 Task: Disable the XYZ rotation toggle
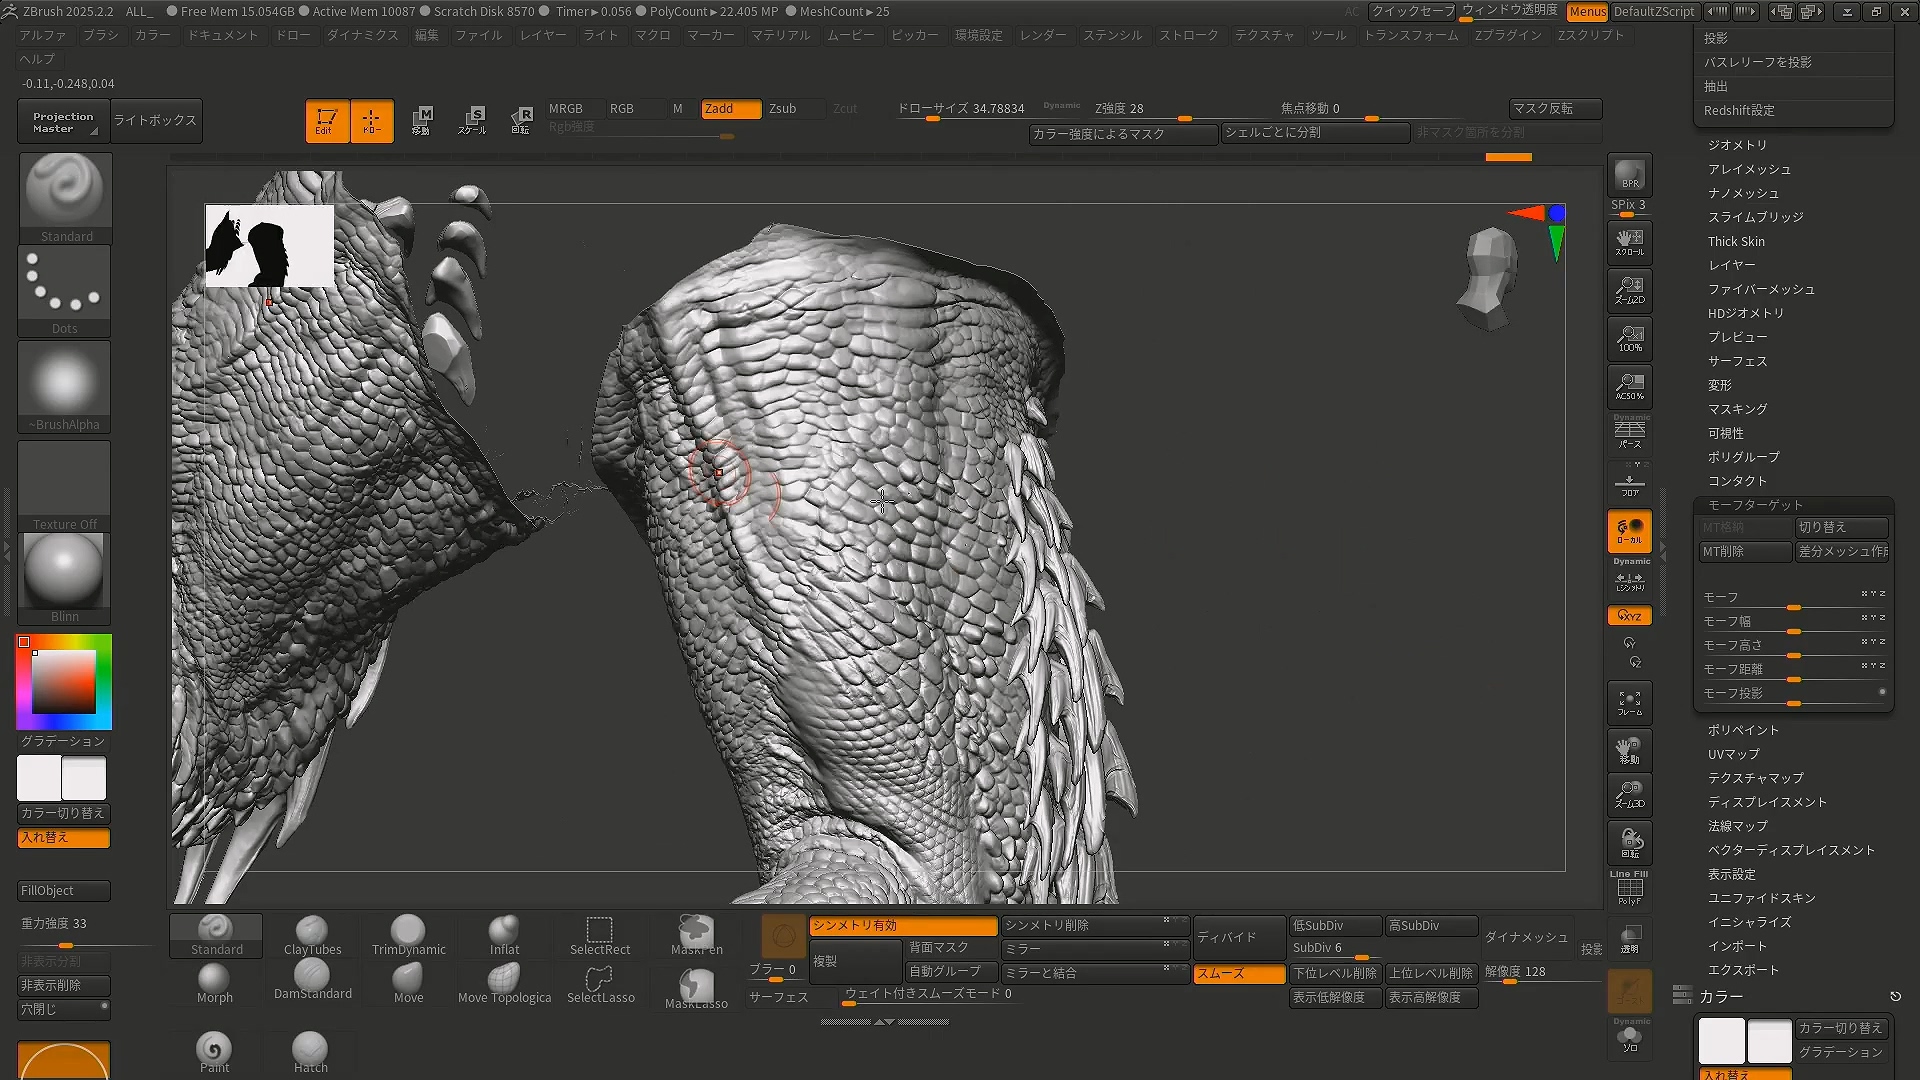pos(1630,616)
